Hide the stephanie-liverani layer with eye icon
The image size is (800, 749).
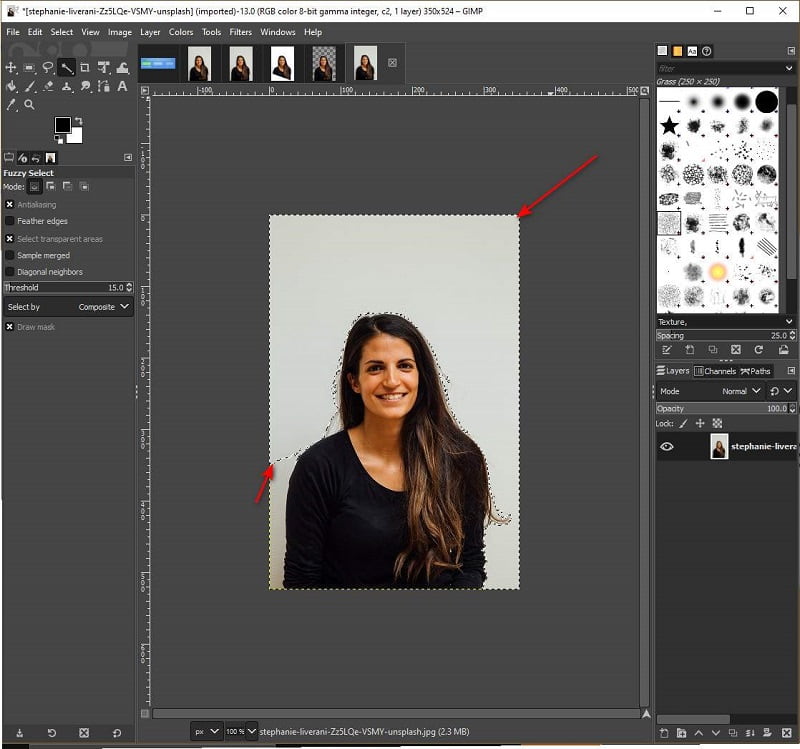tap(667, 447)
